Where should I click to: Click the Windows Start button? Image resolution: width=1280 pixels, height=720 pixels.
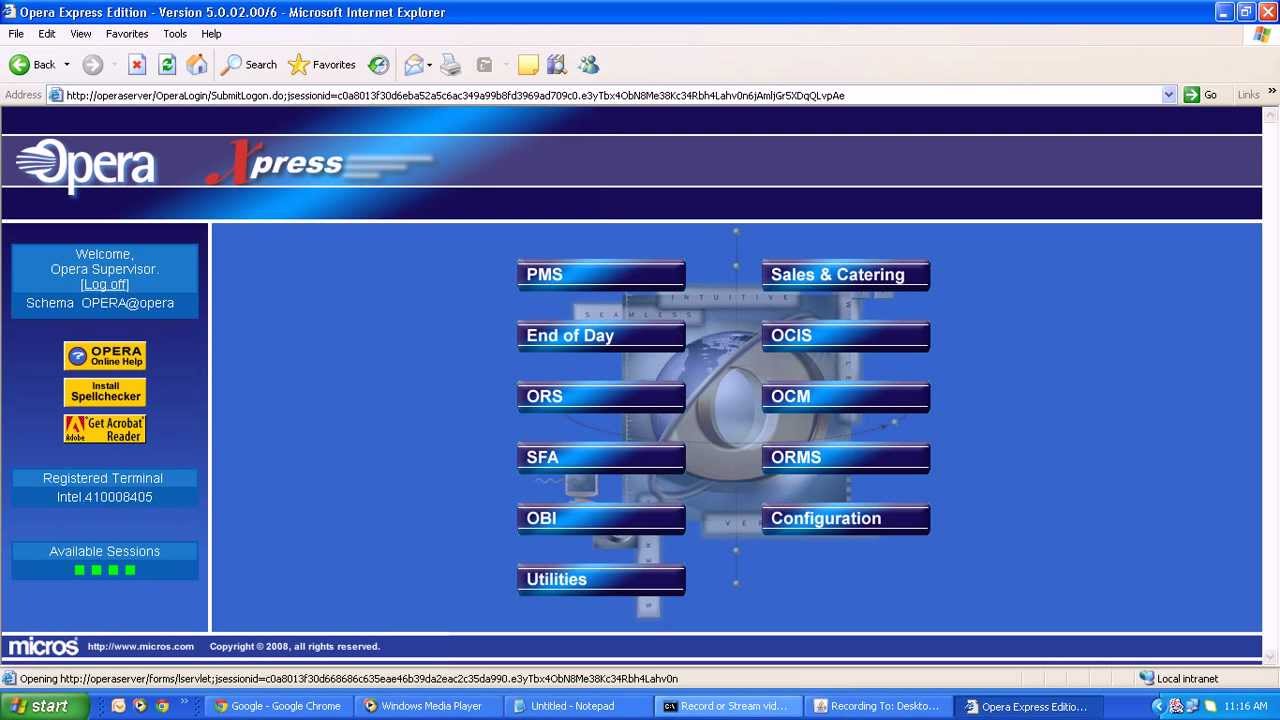click(38, 706)
